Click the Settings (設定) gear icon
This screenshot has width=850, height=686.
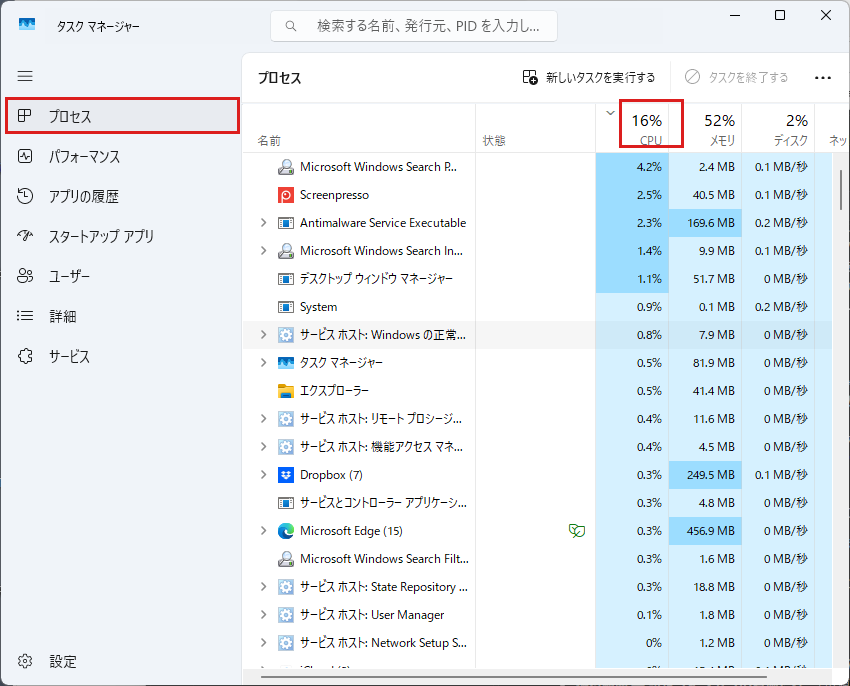click(25, 661)
